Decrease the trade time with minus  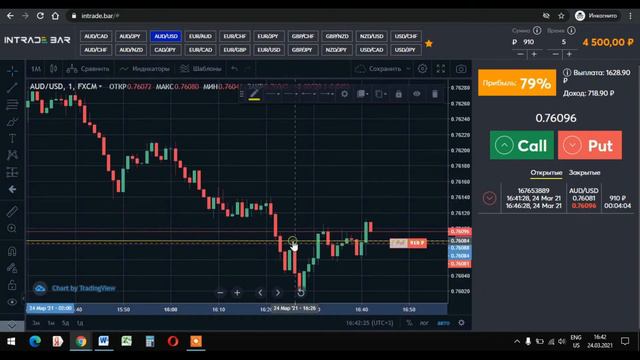point(556,54)
